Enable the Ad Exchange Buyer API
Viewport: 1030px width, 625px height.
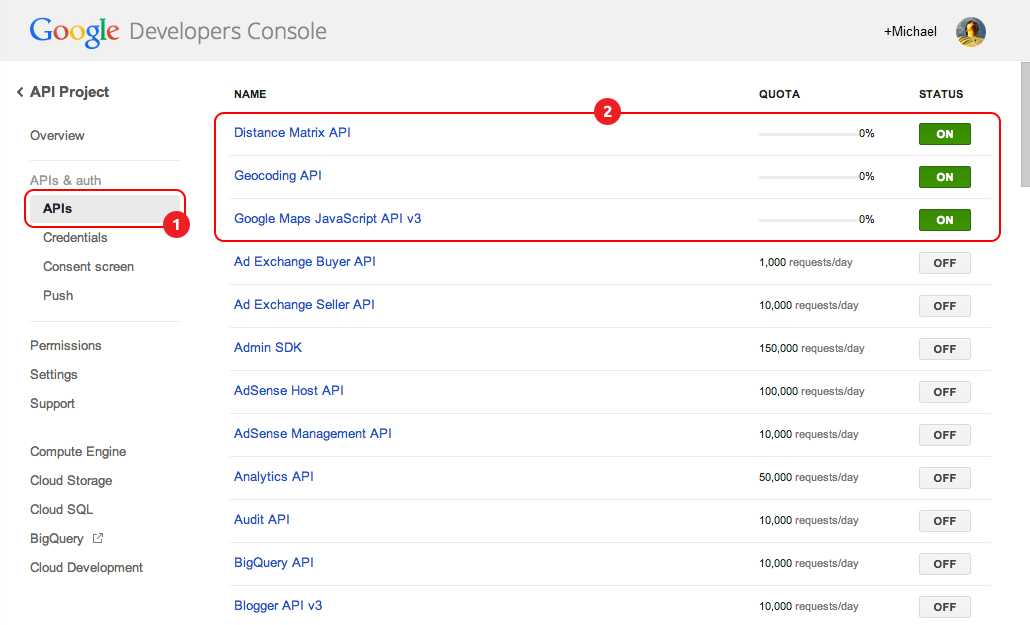[944, 263]
